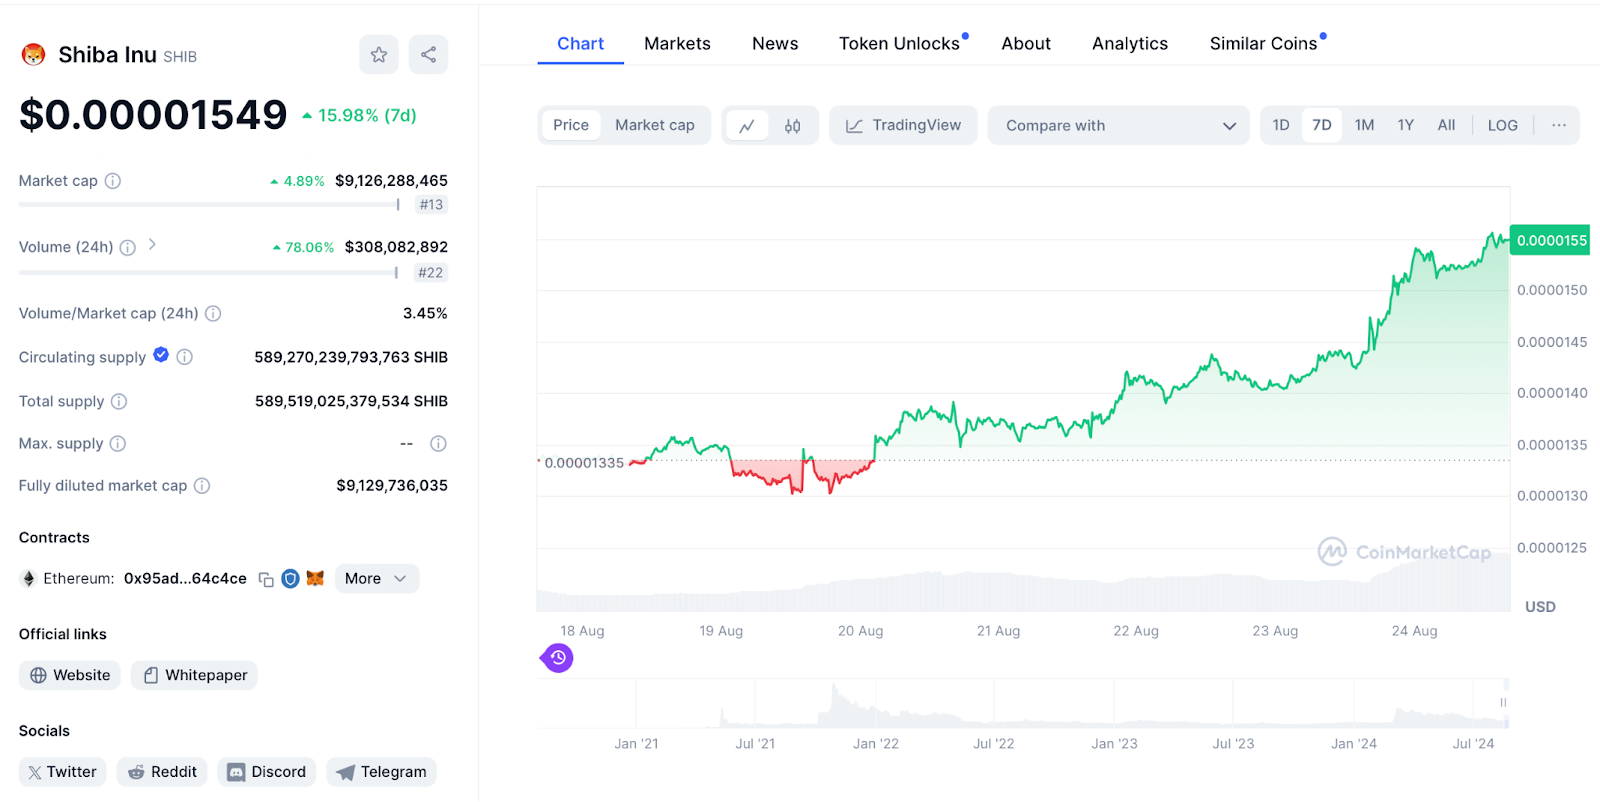Click the share icon next to Shiba Inu
Image resolution: width=1600 pixels, height=802 pixels.
[428, 55]
